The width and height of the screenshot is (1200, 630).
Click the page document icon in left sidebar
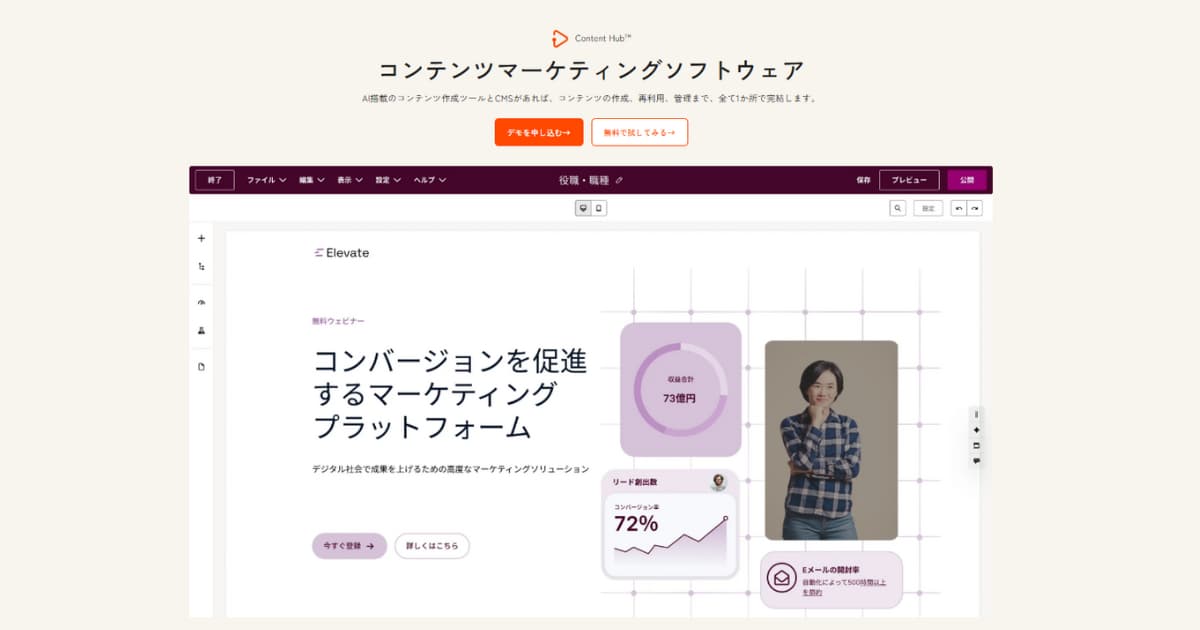(x=201, y=367)
